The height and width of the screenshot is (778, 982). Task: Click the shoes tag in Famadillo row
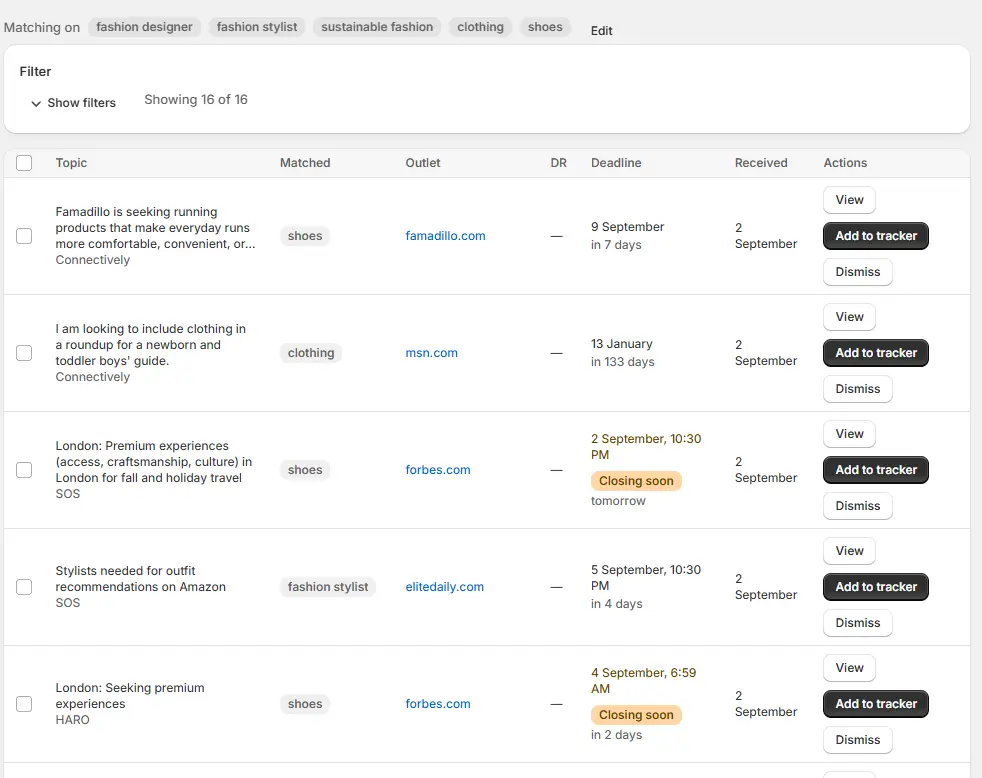click(x=305, y=236)
